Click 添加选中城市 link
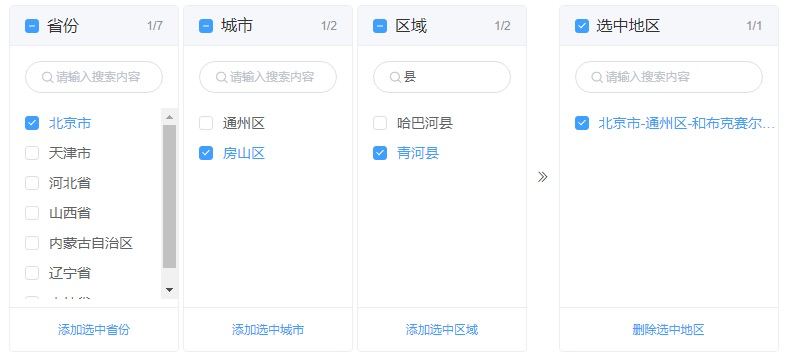 pyautogui.click(x=268, y=330)
